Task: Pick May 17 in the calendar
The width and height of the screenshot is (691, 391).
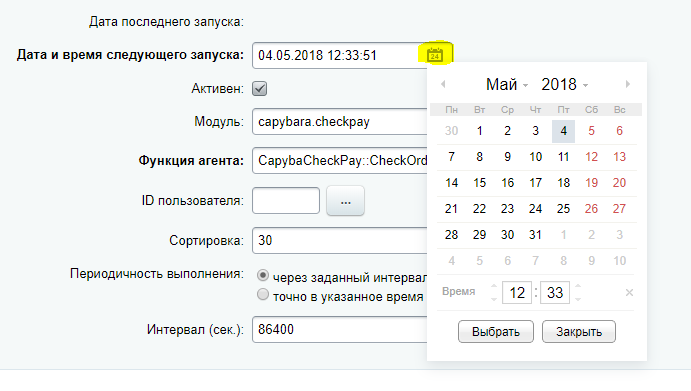Action: (x=535, y=183)
